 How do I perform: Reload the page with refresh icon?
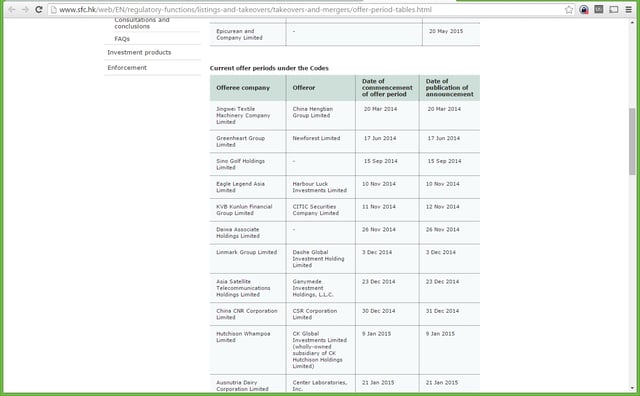pos(39,9)
